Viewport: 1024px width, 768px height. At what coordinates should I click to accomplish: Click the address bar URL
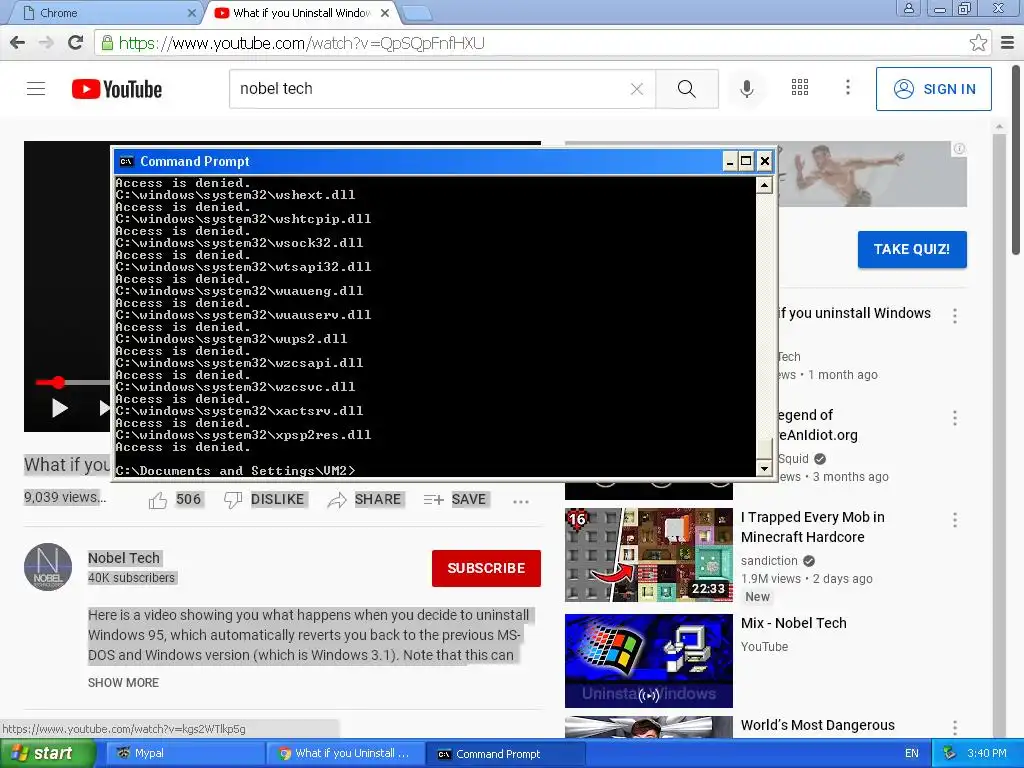point(302,43)
